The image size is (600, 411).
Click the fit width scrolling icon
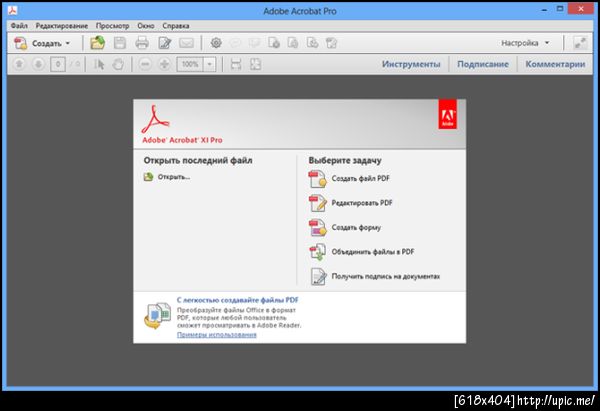236,64
